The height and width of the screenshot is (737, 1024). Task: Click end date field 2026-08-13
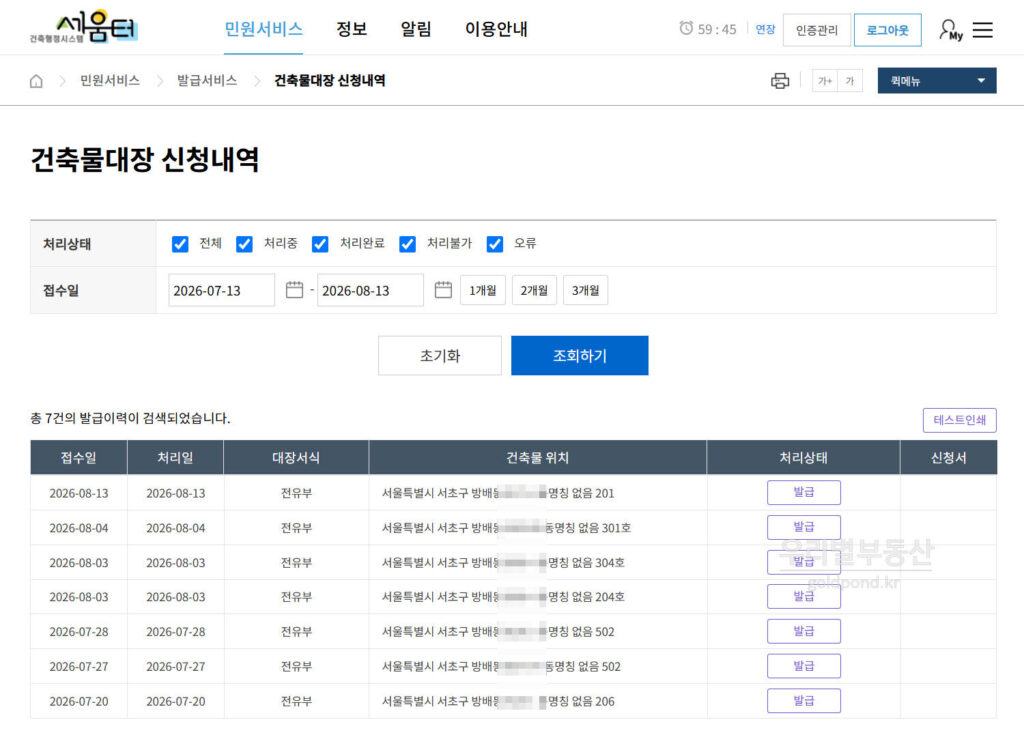(370, 290)
